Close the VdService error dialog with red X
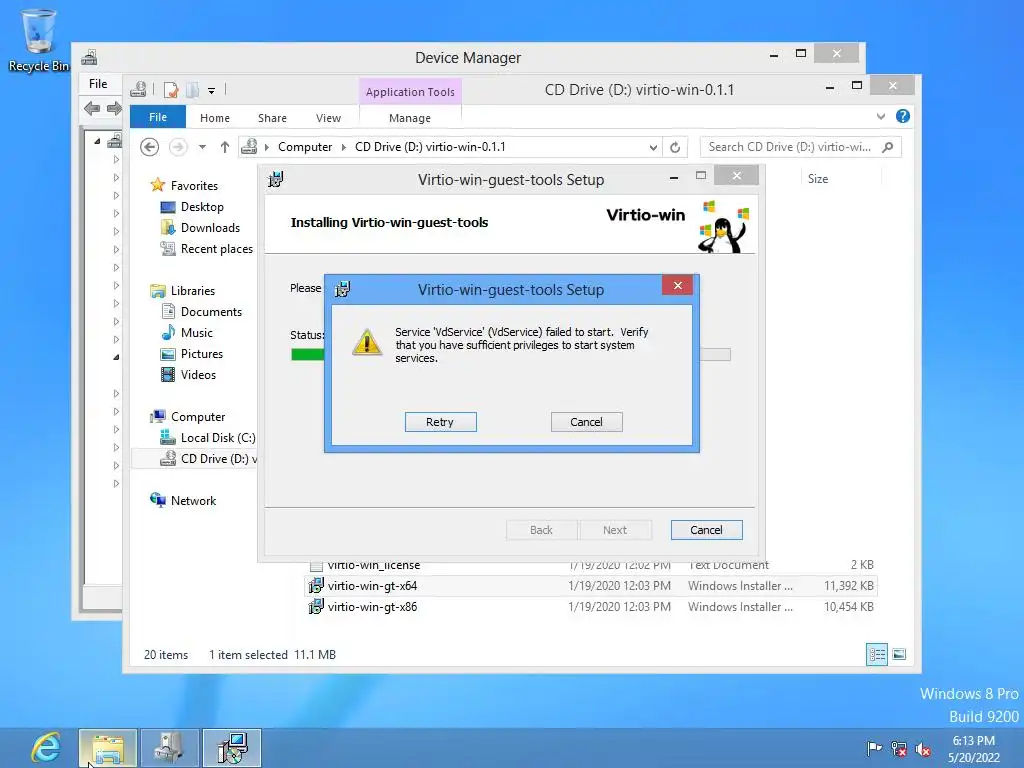Screen dimensions: 1024x768 [677, 285]
